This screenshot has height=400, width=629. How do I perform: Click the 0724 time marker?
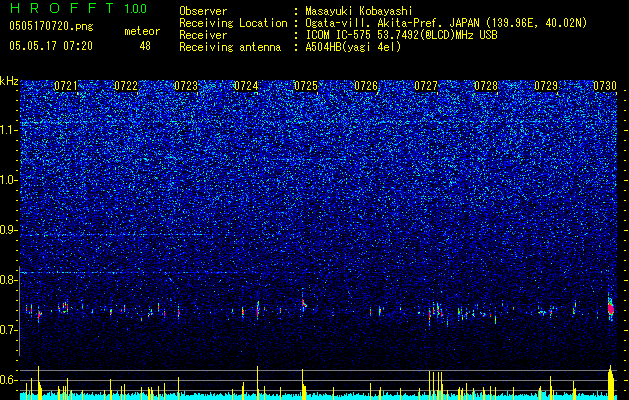(x=246, y=86)
